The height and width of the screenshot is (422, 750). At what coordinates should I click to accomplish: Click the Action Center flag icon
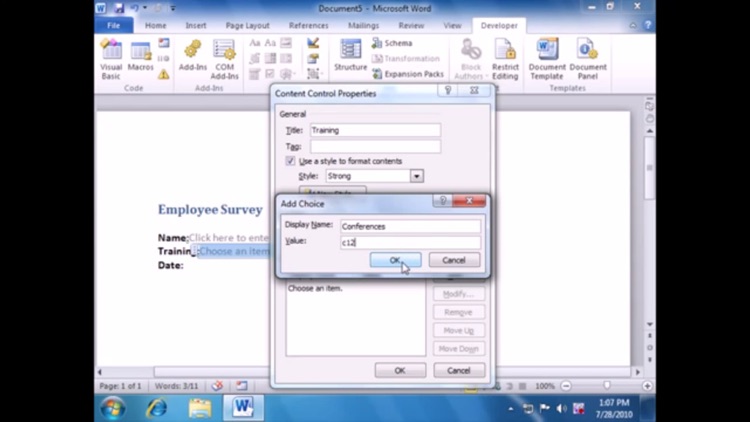click(x=544, y=408)
